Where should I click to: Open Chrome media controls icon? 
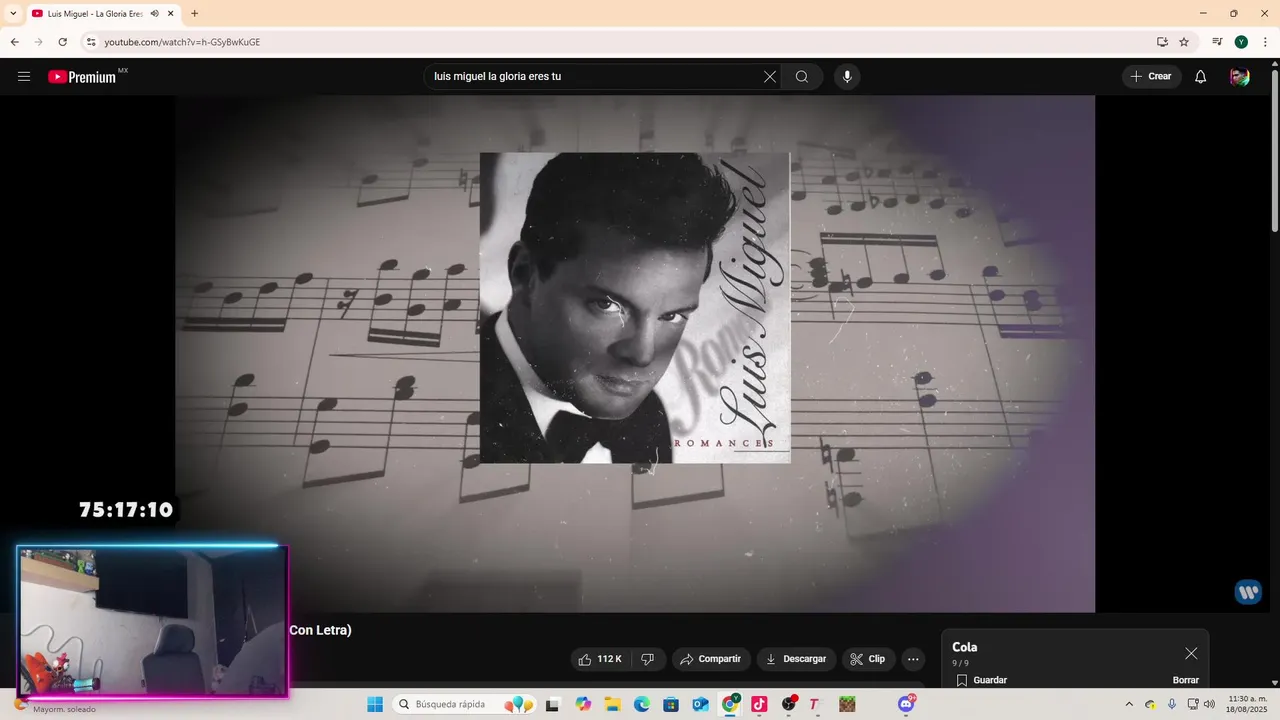point(1217,42)
